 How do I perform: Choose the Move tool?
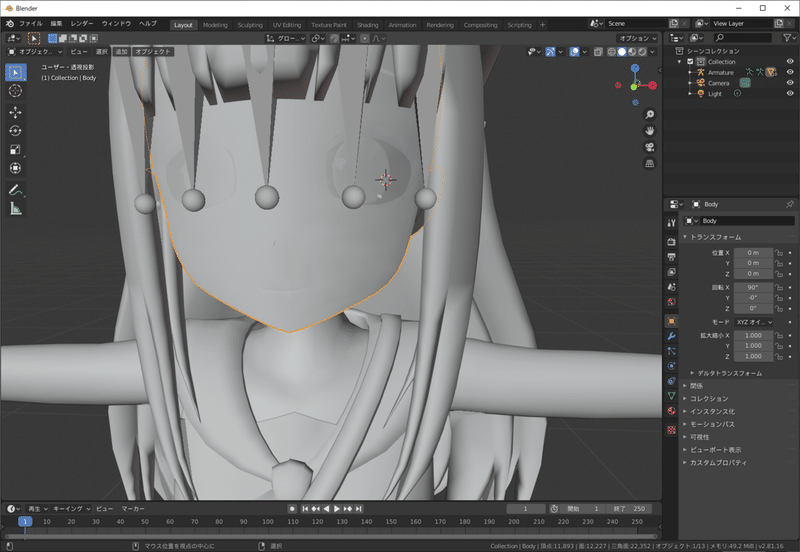pyautogui.click(x=15, y=112)
